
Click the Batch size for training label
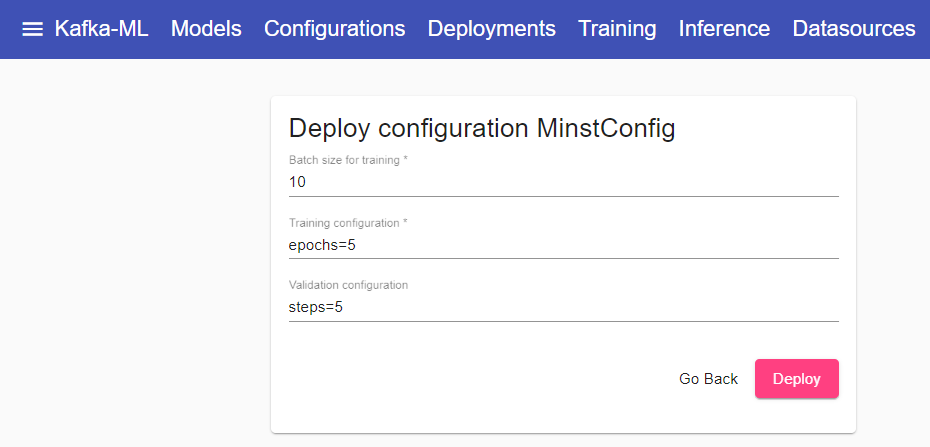[349, 160]
